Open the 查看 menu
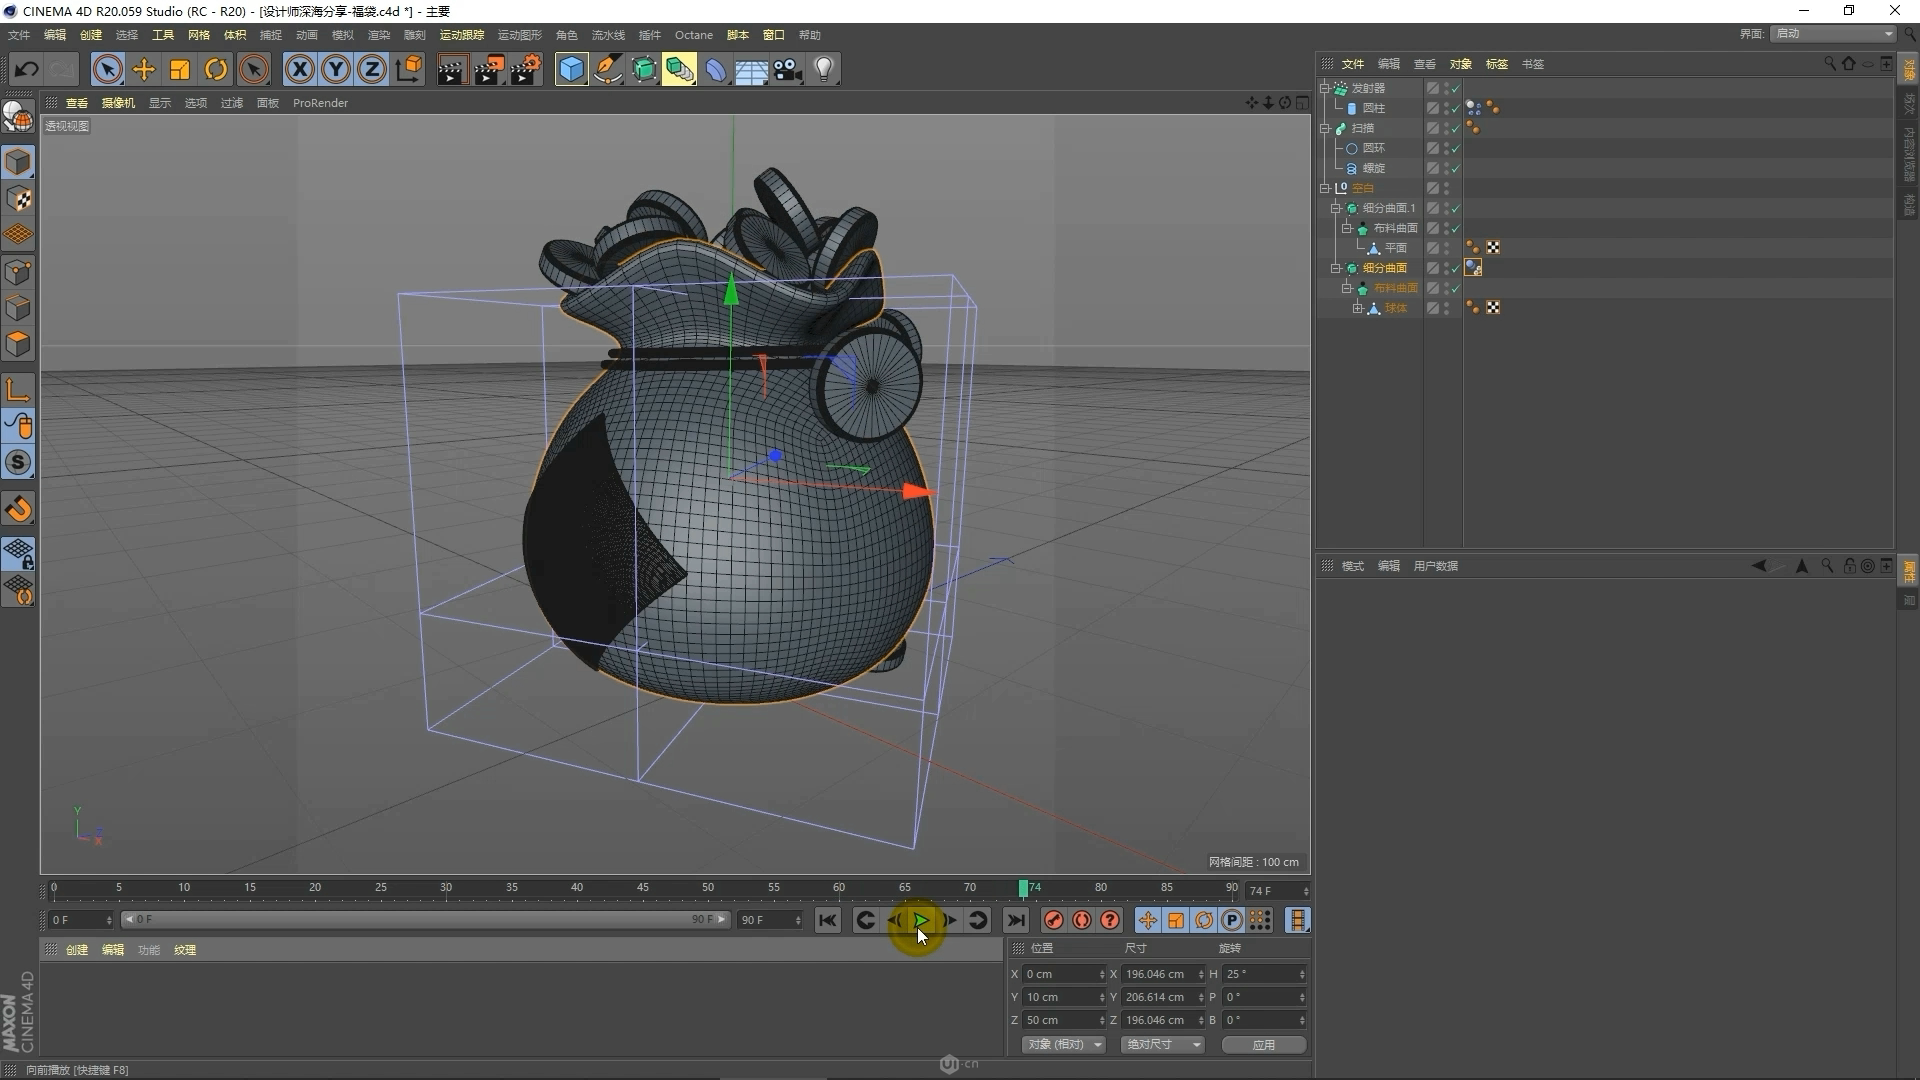 click(75, 102)
